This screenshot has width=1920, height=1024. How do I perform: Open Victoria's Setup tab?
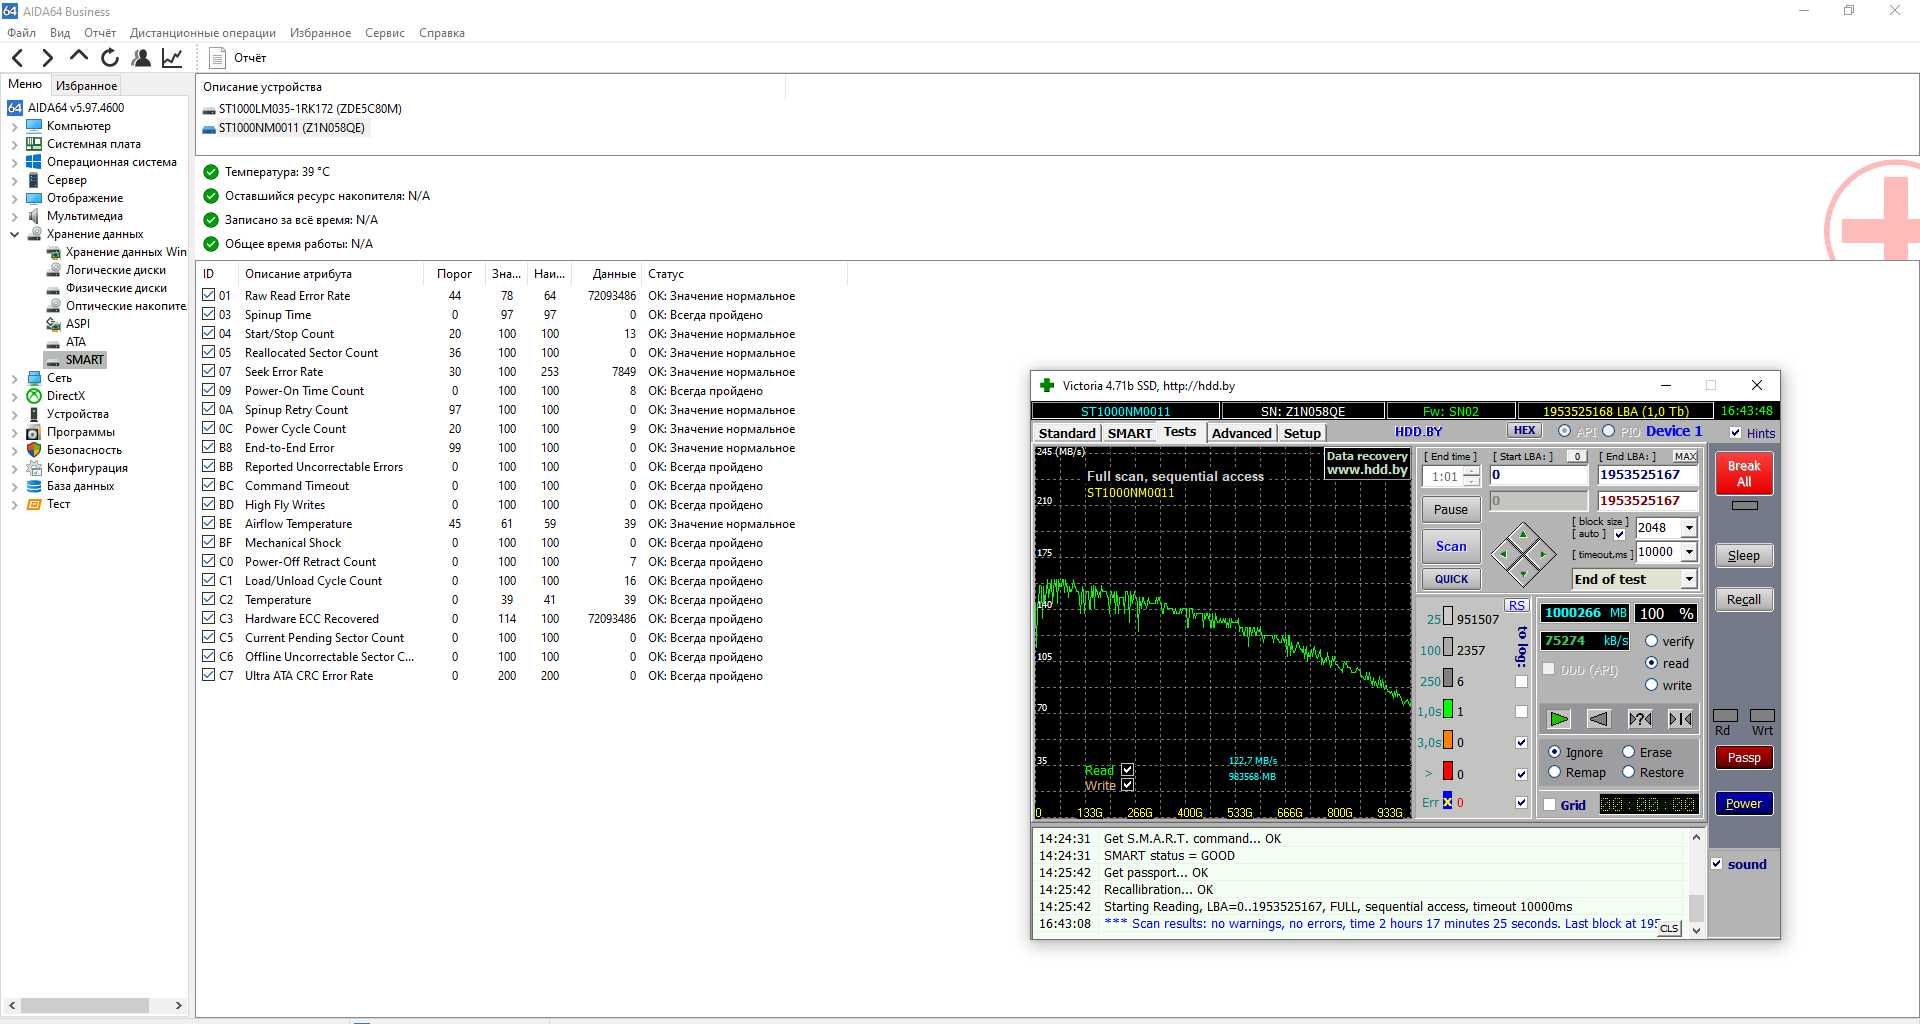[1302, 433]
